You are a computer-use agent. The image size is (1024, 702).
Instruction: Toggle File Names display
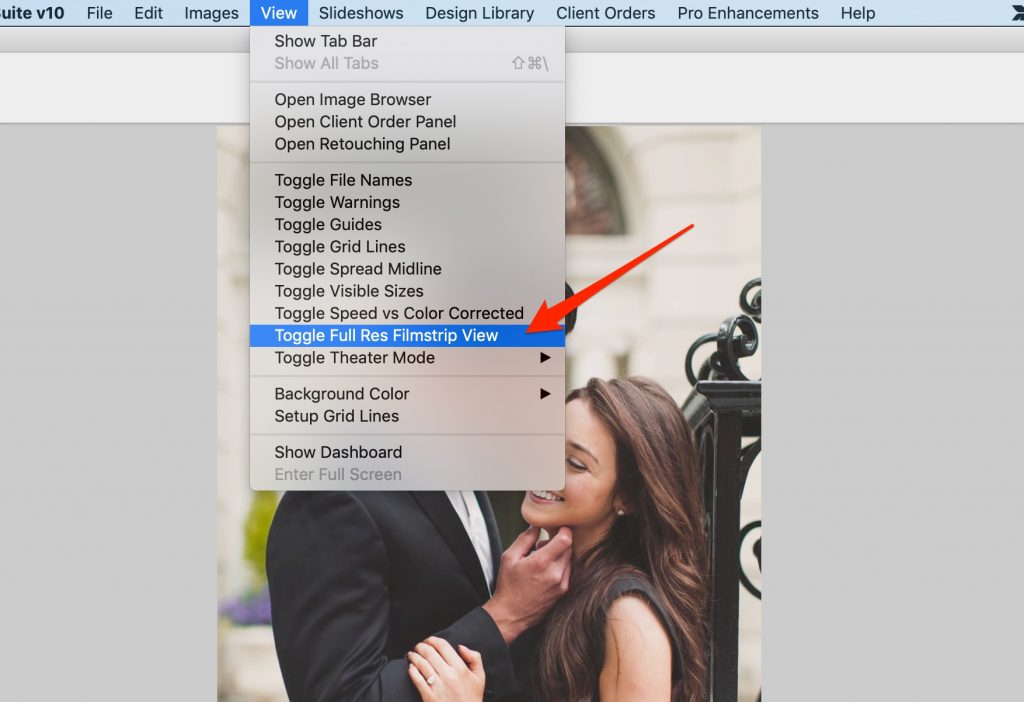(x=408, y=180)
